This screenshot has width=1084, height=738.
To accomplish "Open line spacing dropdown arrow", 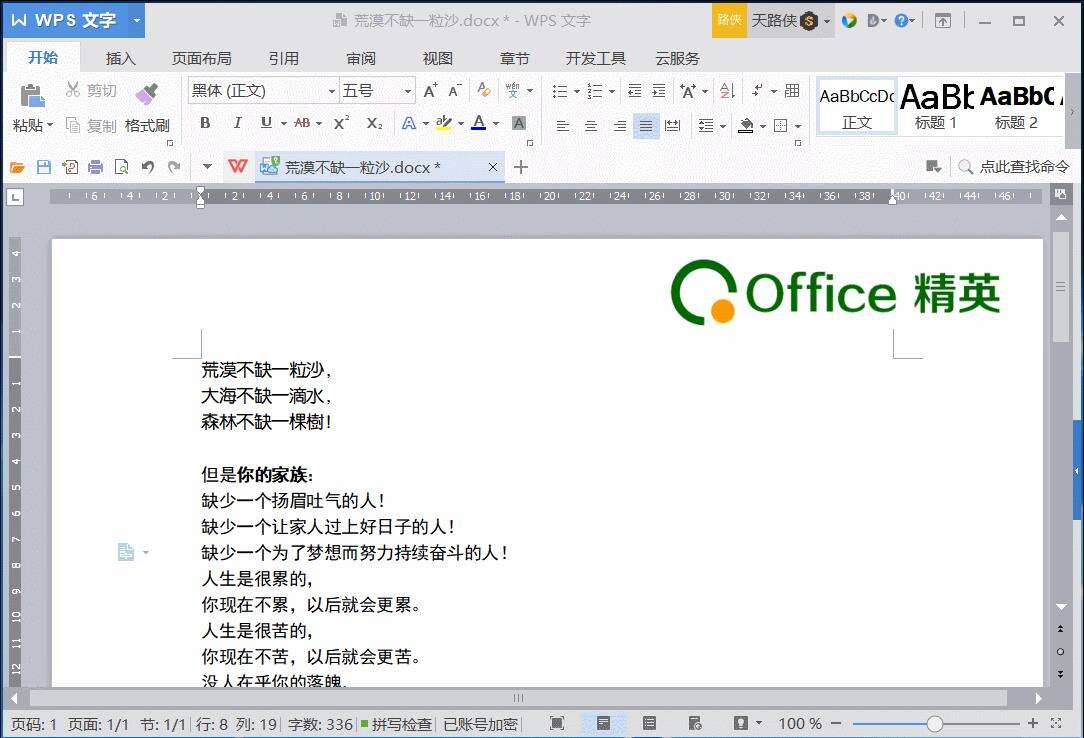I will pyautogui.click(x=722, y=126).
